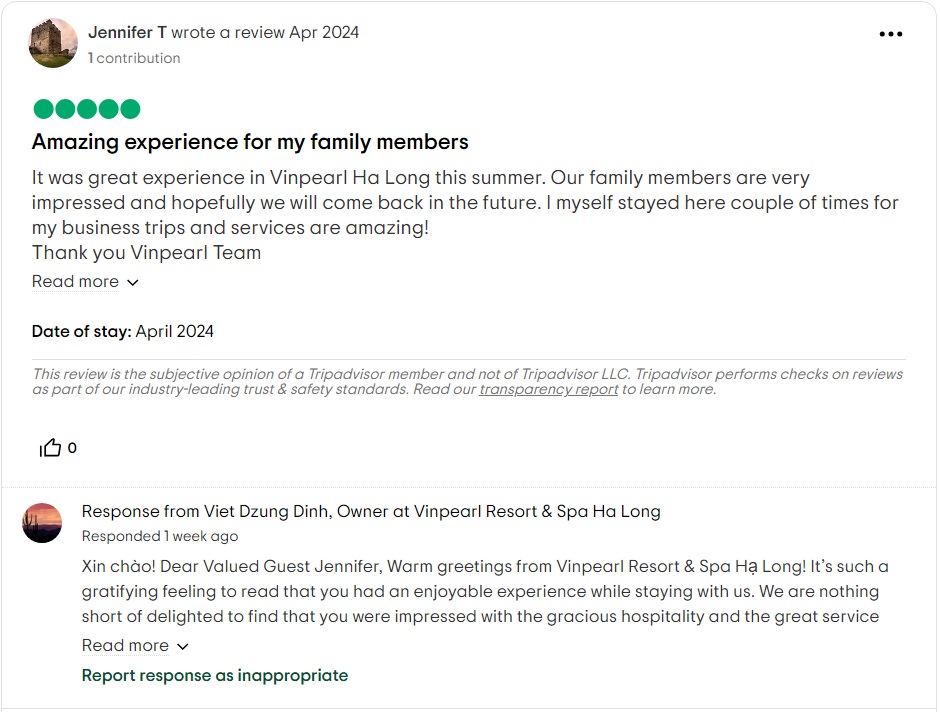Image resolution: width=940 pixels, height=712 pixels.
Task: Click the 'Responded 1 week ago' timestamp
Action: tap(159, 536)
